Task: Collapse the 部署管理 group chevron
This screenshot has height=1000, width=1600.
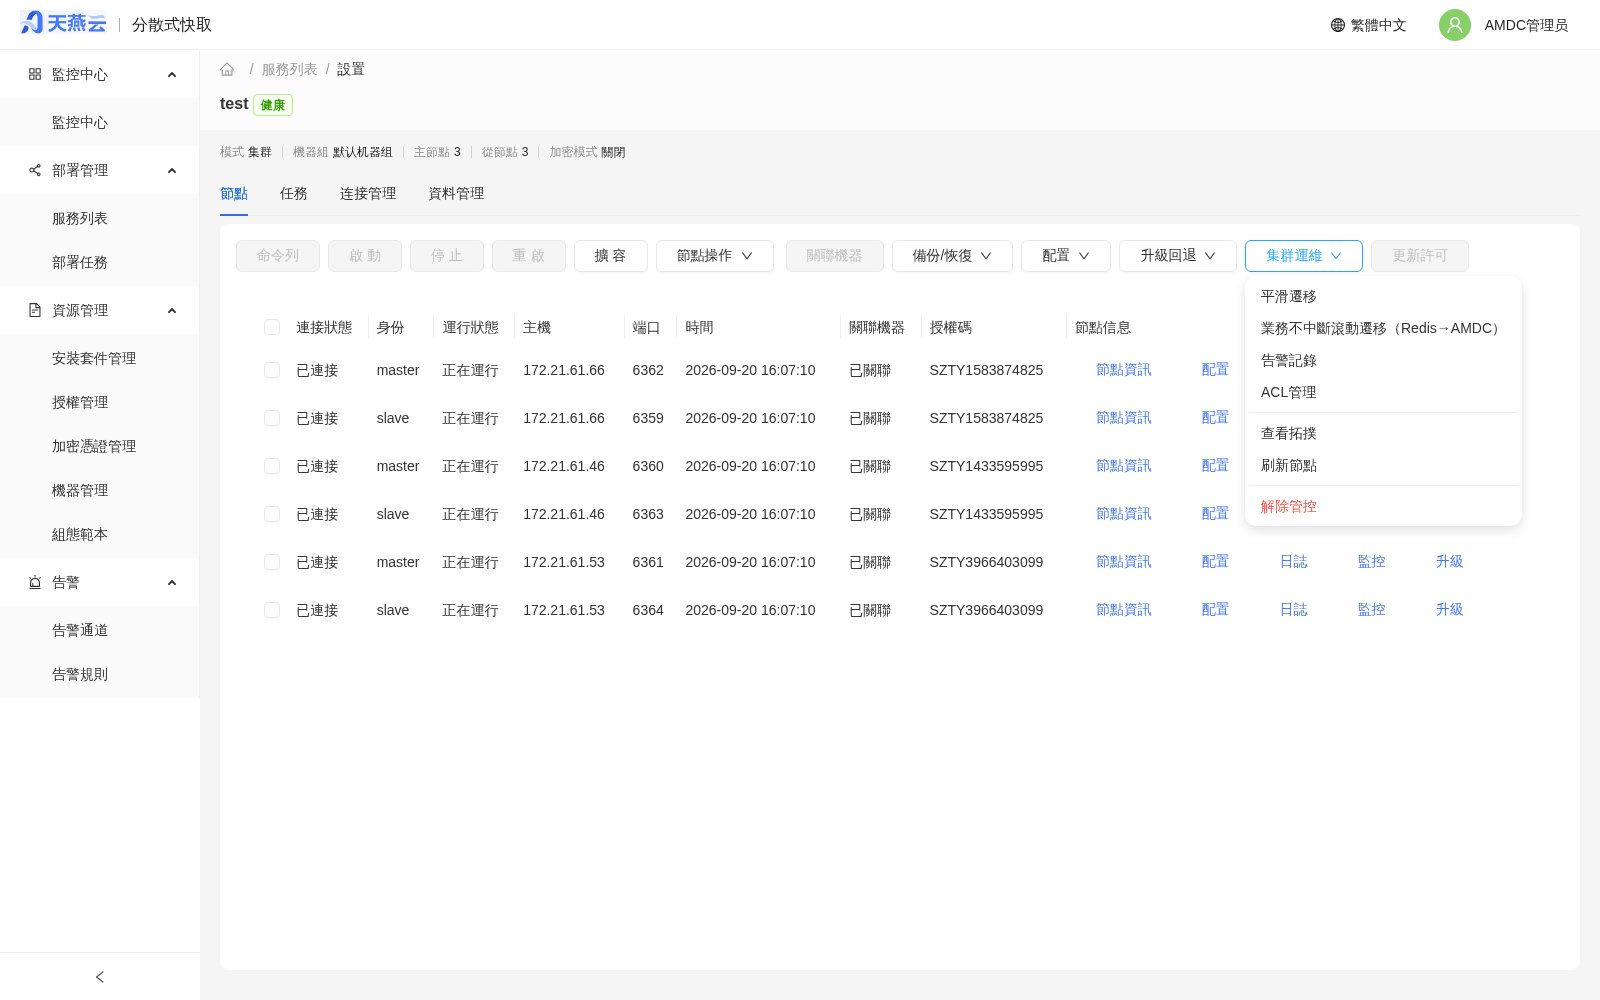Action: [172, 171]
